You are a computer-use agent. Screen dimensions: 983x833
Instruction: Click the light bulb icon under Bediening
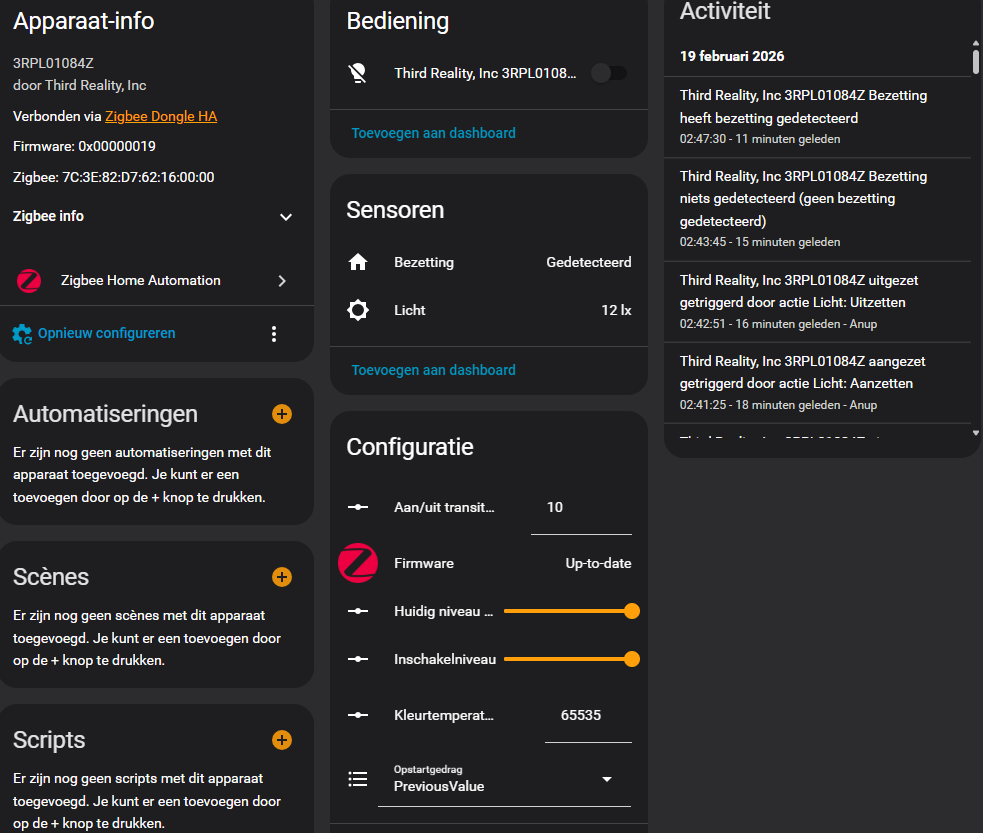pyautogui.click(x=358, y=73)
